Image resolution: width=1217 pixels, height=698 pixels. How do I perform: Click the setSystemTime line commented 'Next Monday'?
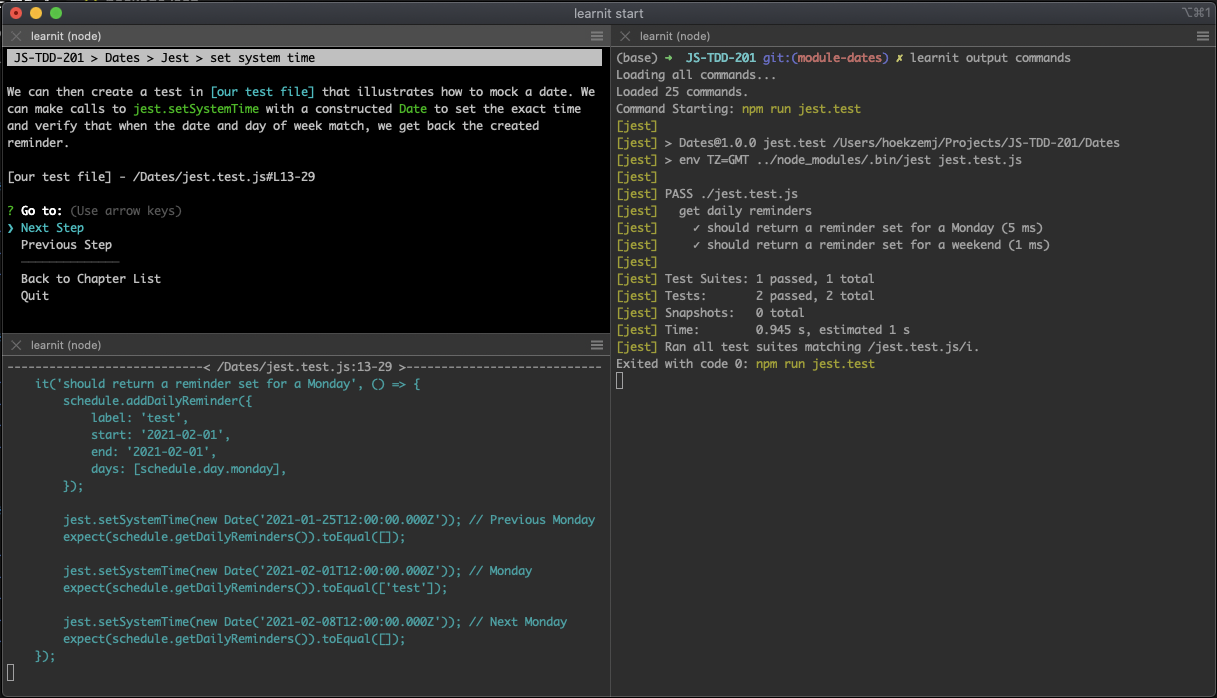315,622
